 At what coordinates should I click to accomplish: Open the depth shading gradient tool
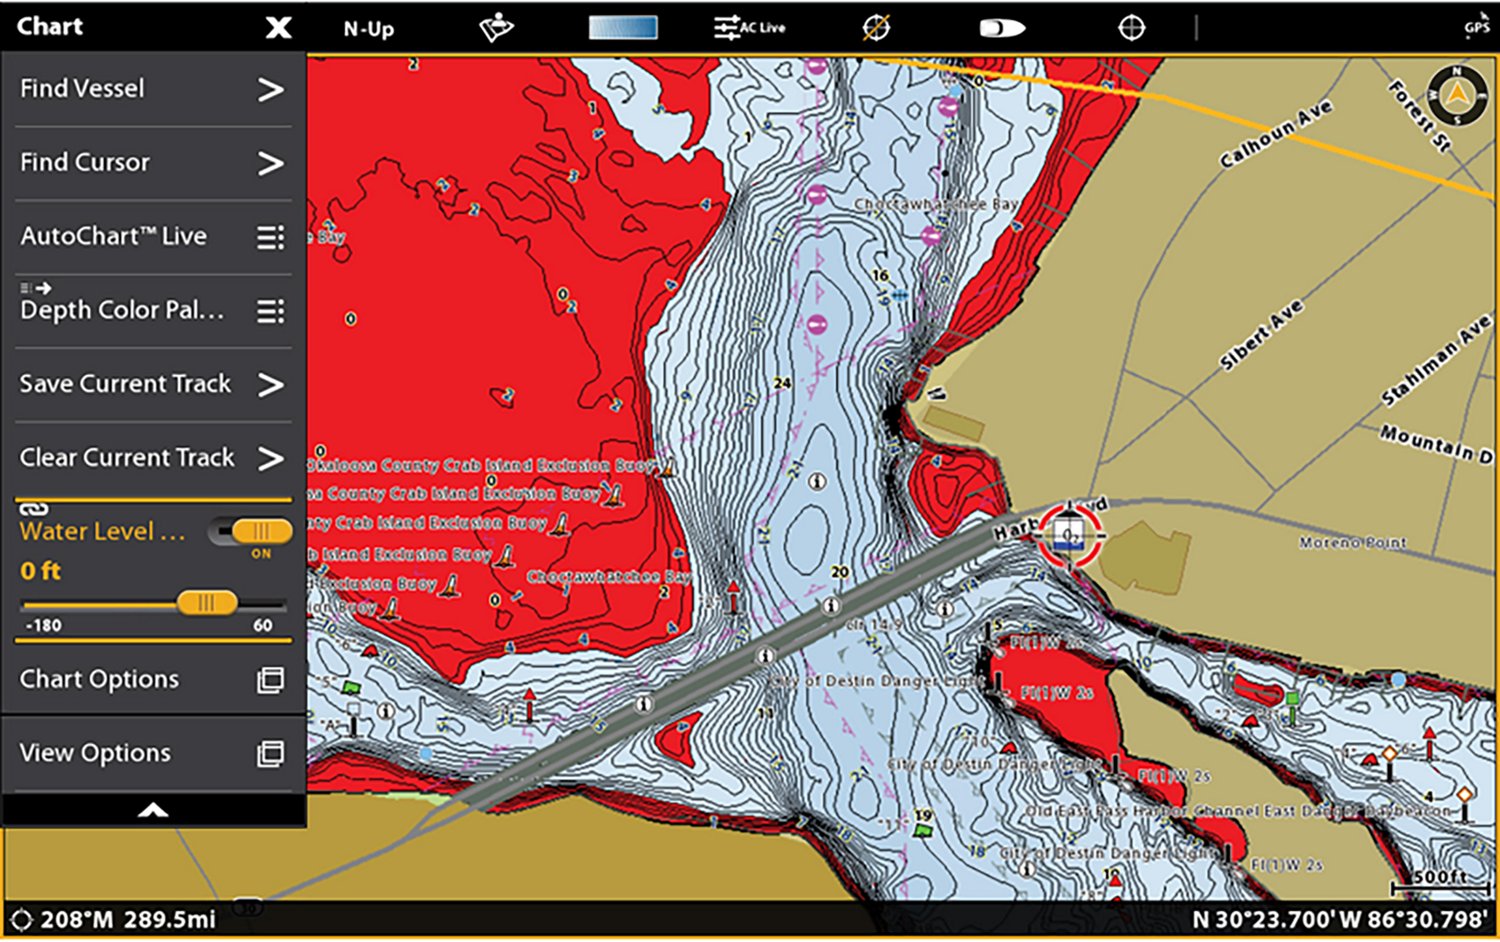click(623, 27)
